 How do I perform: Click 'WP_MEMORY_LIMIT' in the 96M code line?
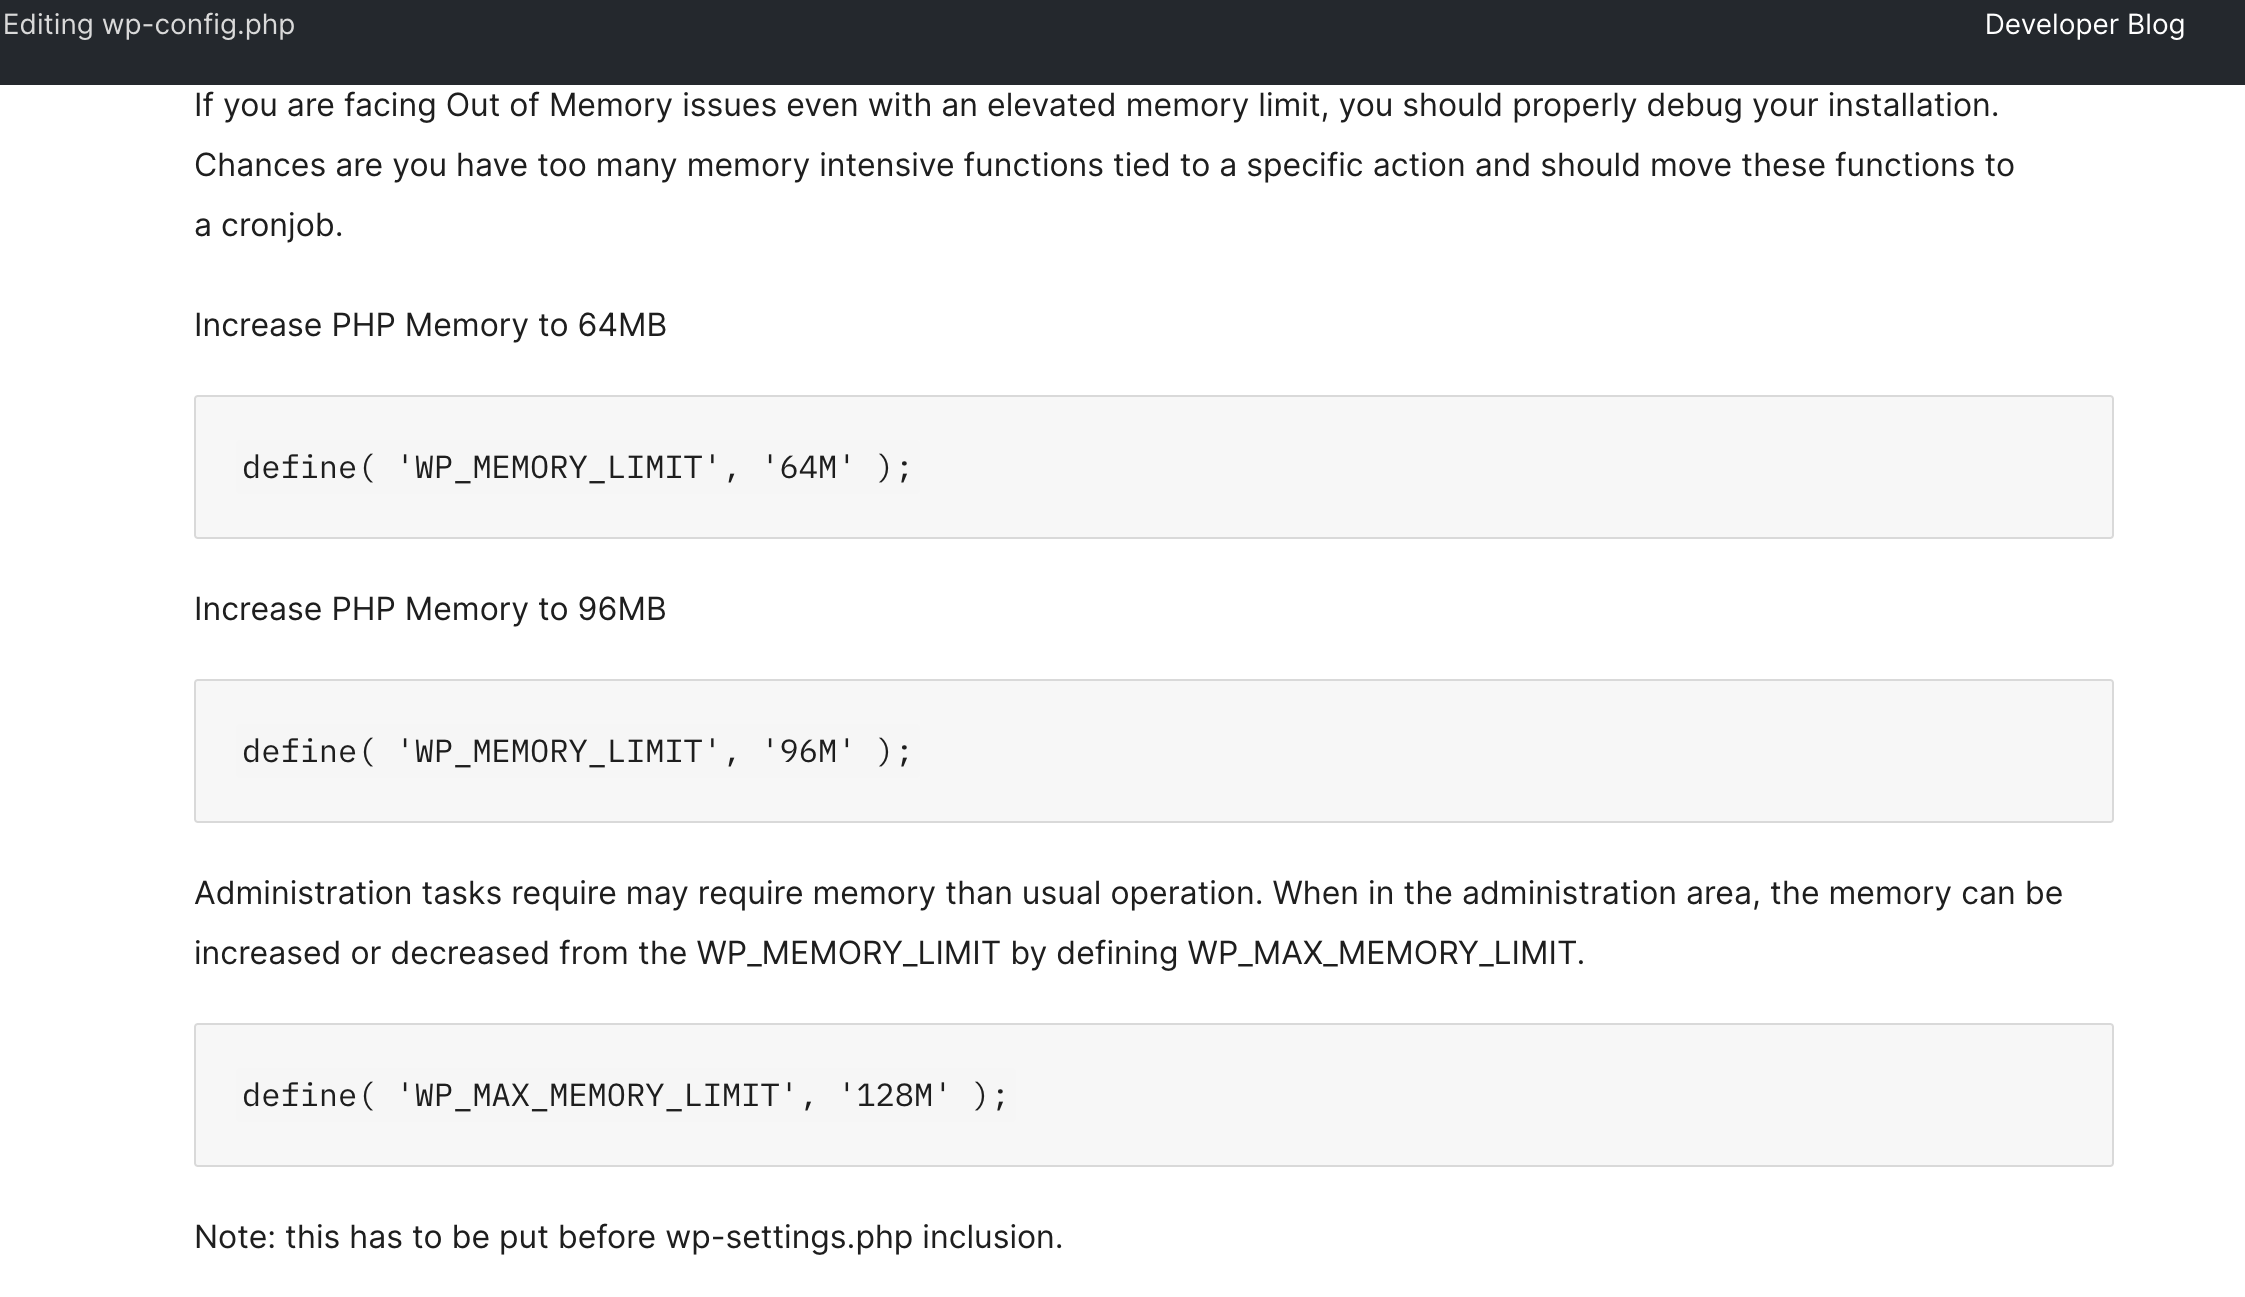[558, 752]
